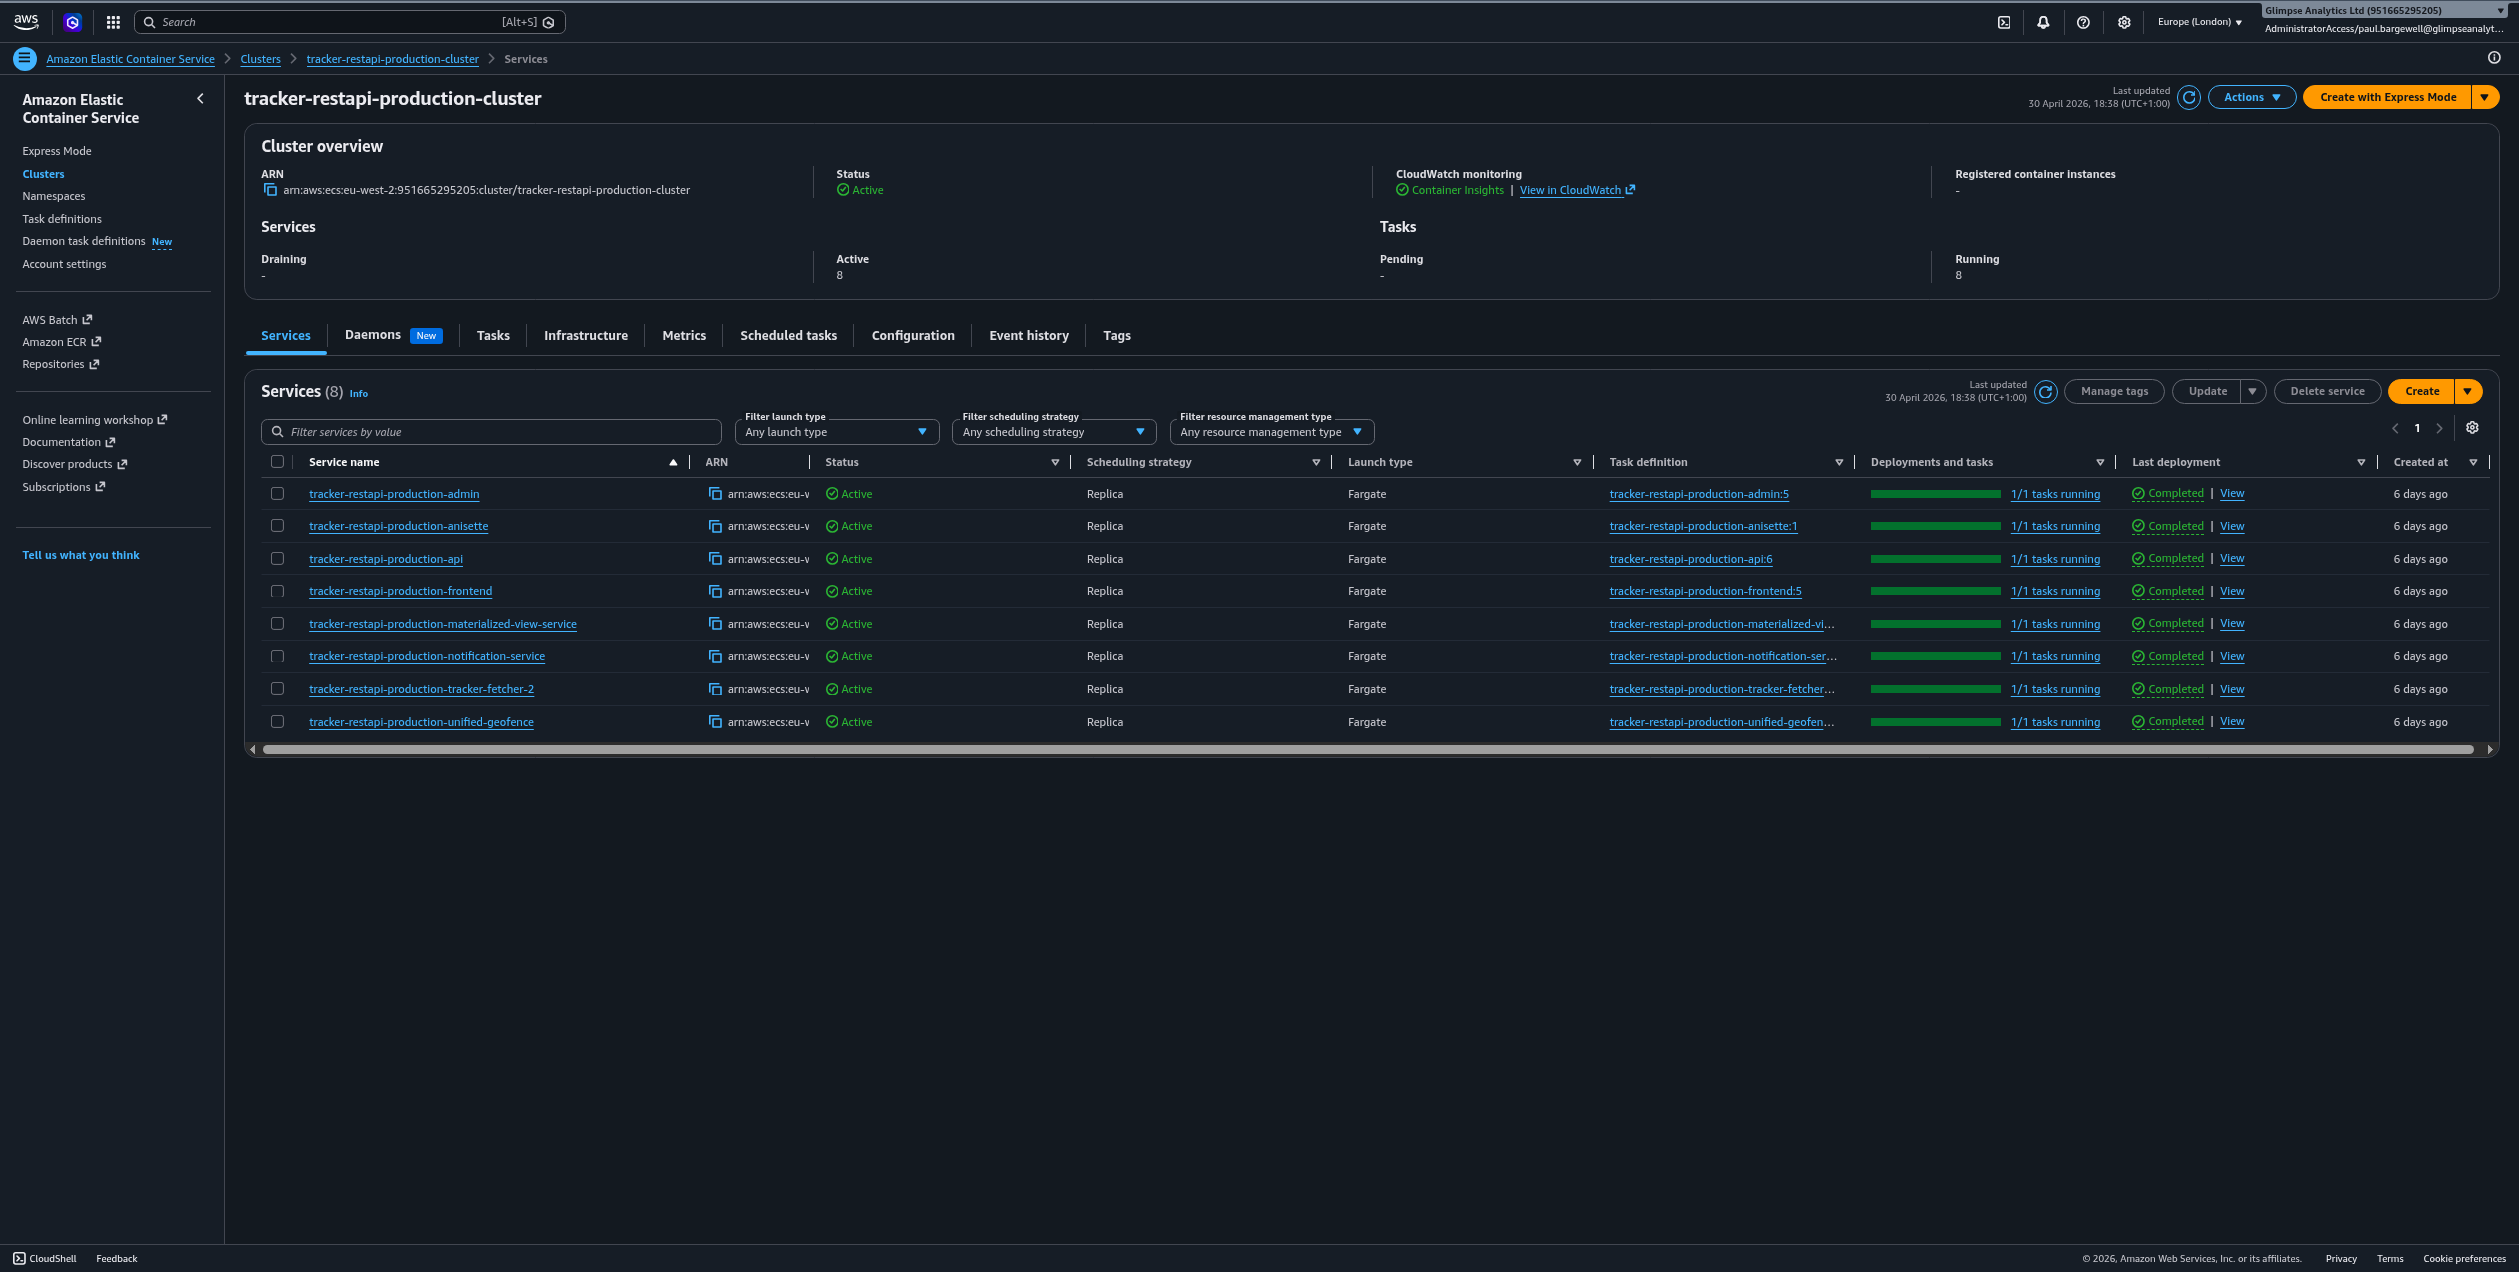Open Europe (London) region selector
Image resolution: width=2519 pixels, height=1272 pixels.
[x=2200, y=22]
